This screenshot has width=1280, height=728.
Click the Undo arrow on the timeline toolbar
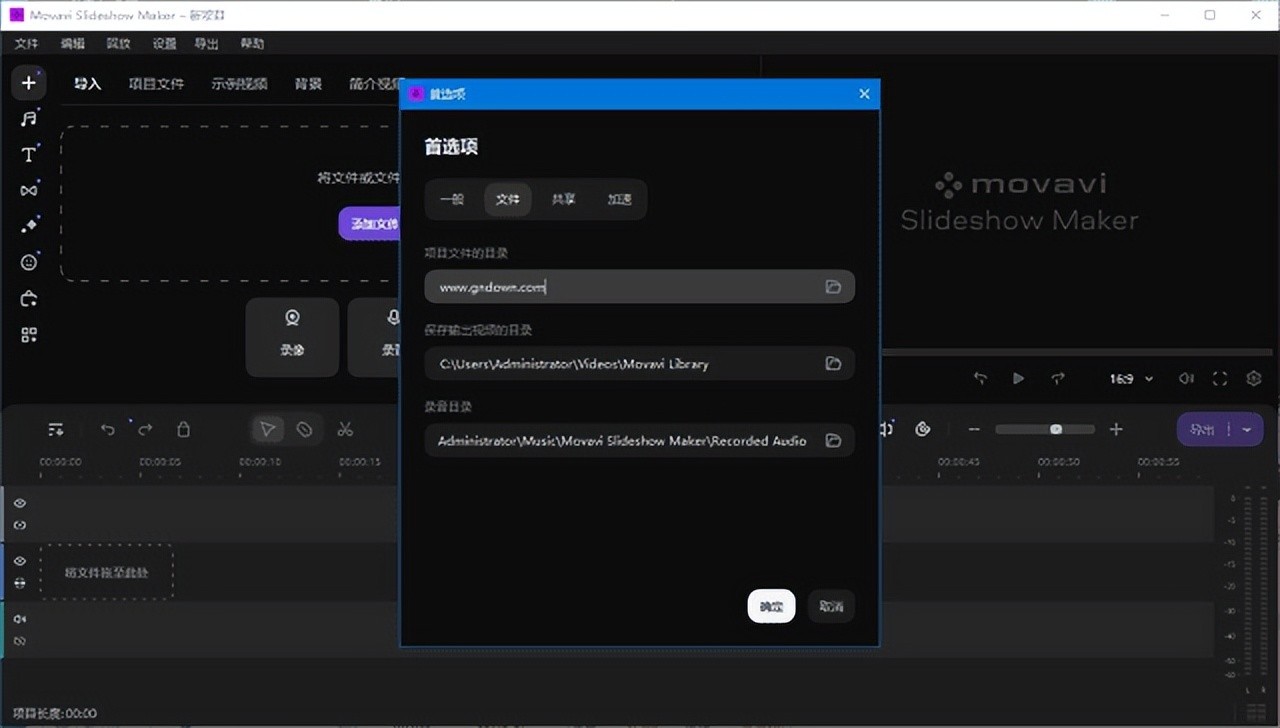tap(108, 430)
